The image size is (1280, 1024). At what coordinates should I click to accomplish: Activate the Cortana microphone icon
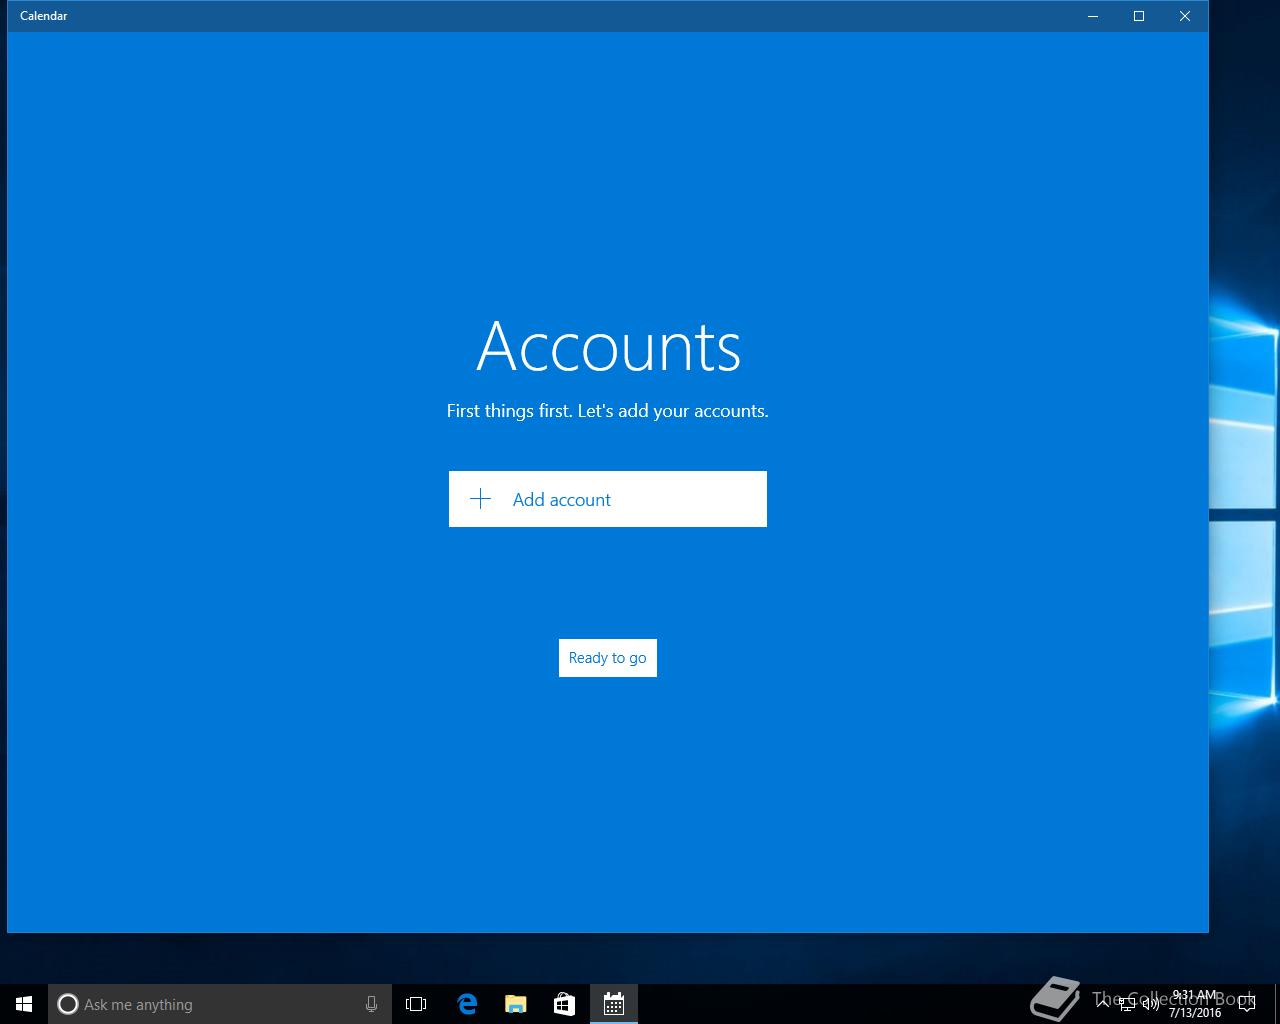[371, 1004]
